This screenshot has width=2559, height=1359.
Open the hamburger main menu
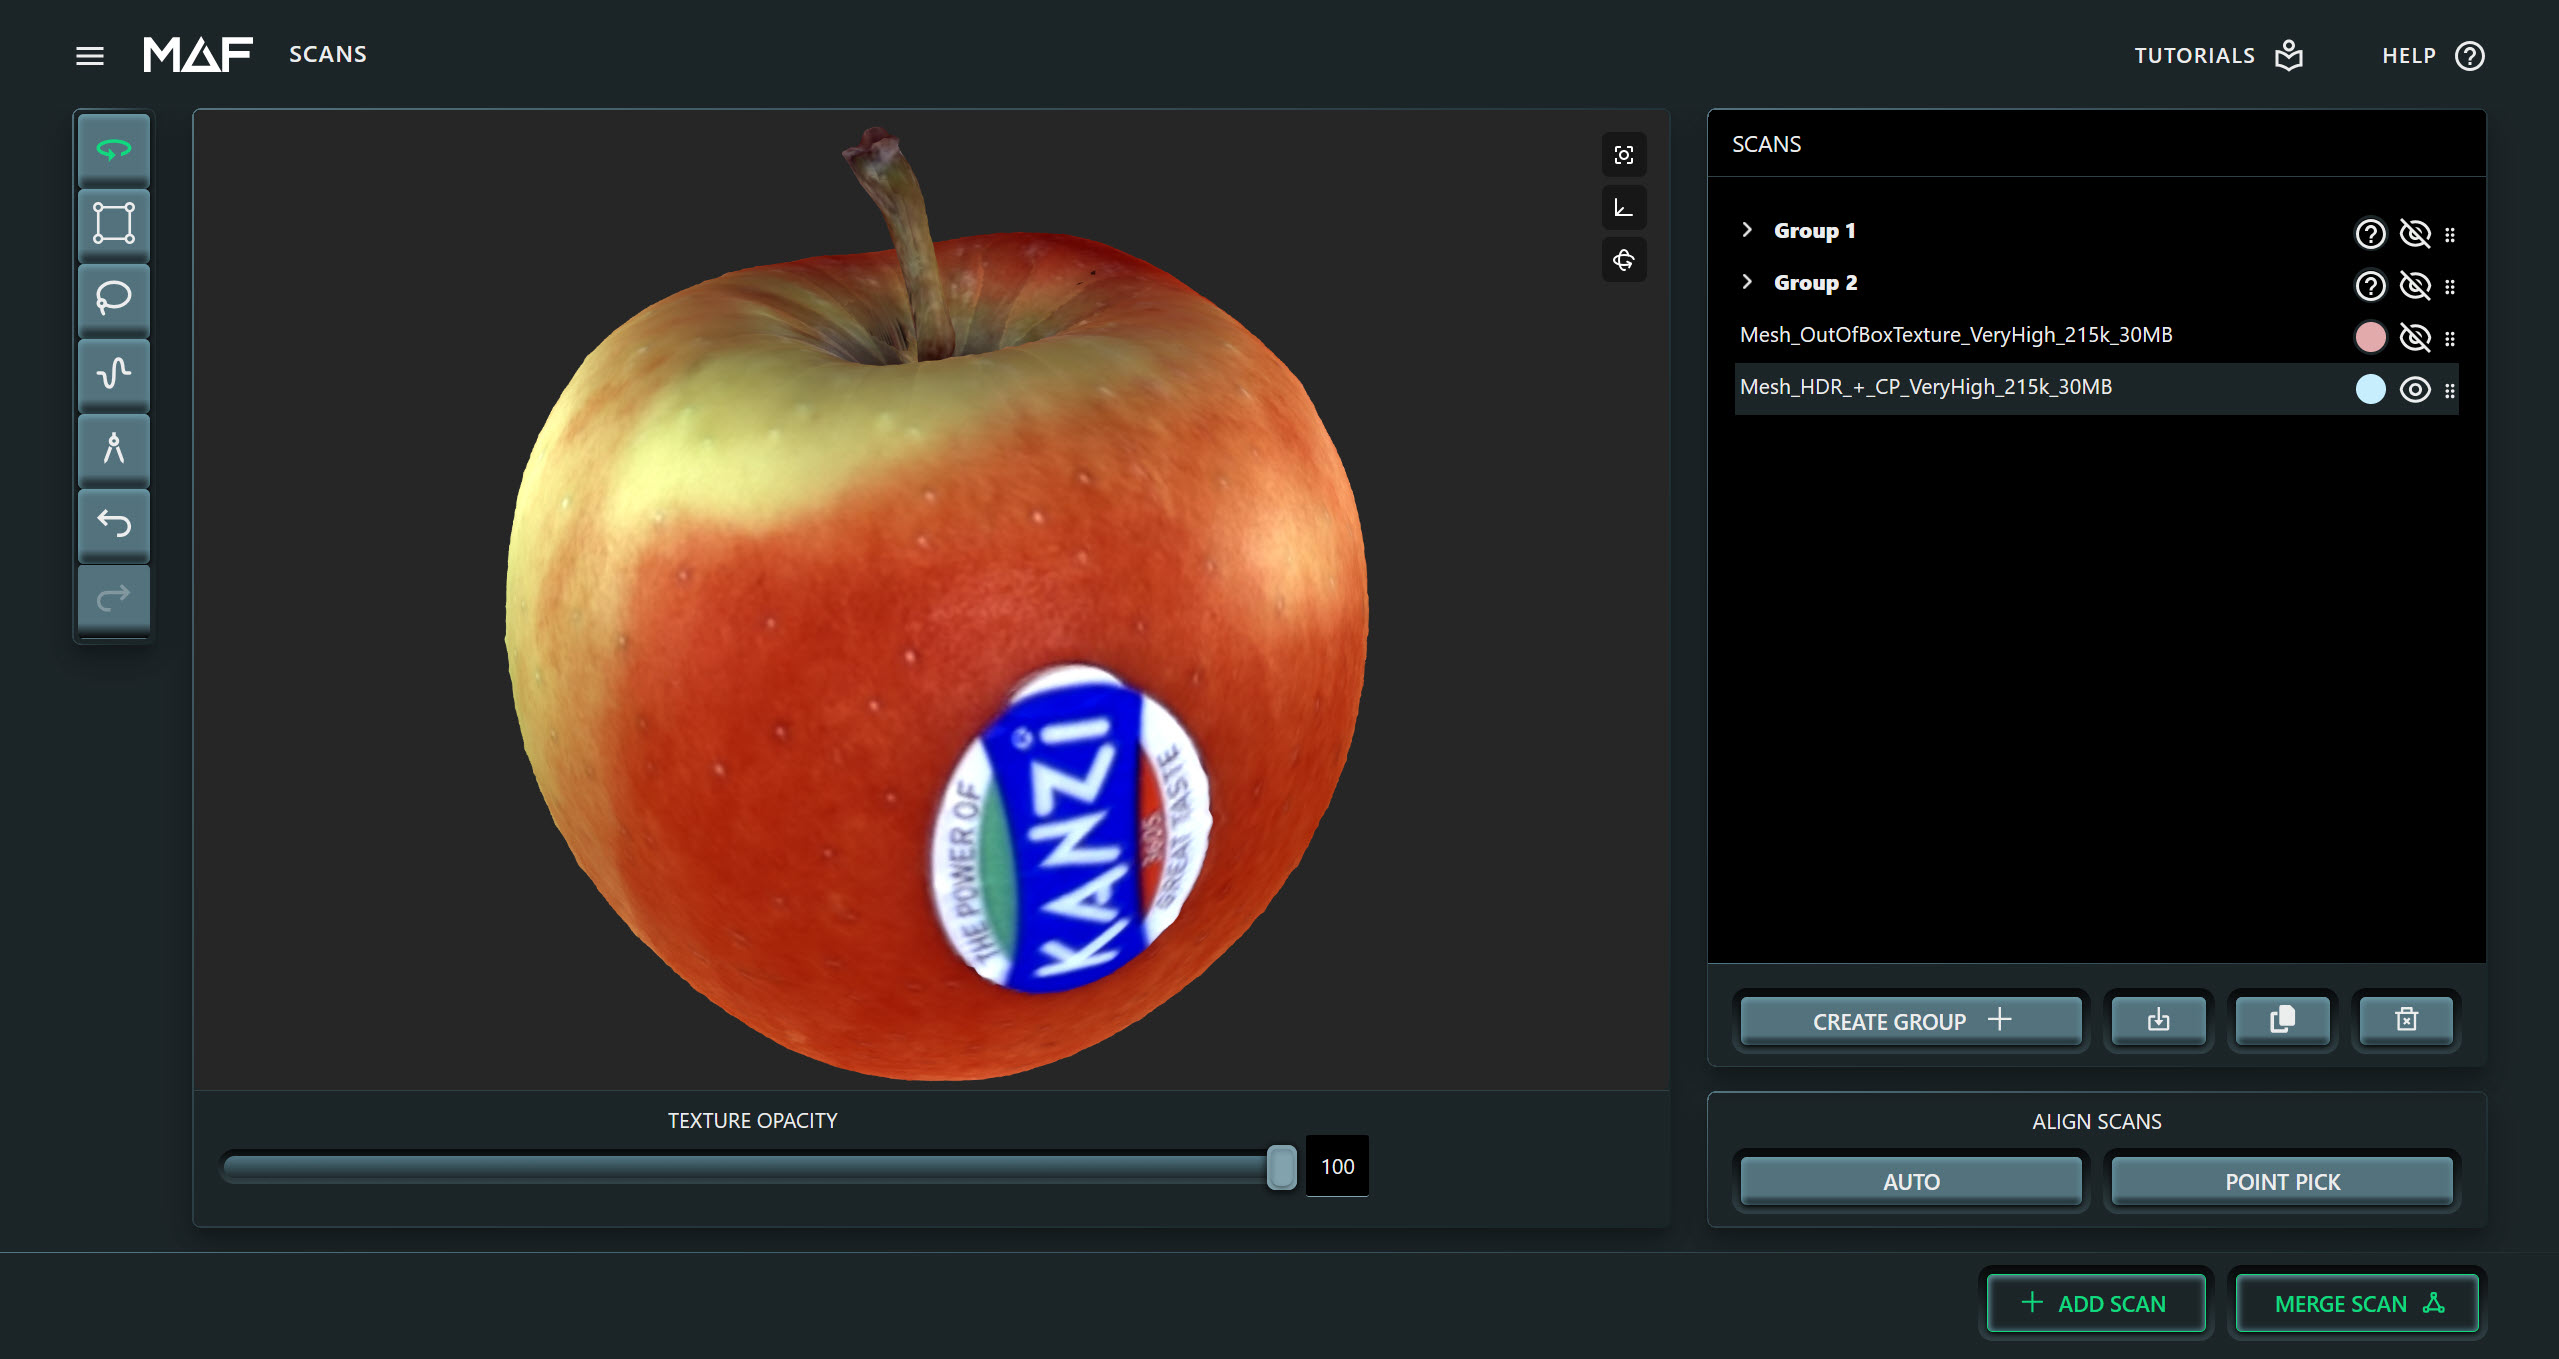pyautogui.click(x=90, y=56)
